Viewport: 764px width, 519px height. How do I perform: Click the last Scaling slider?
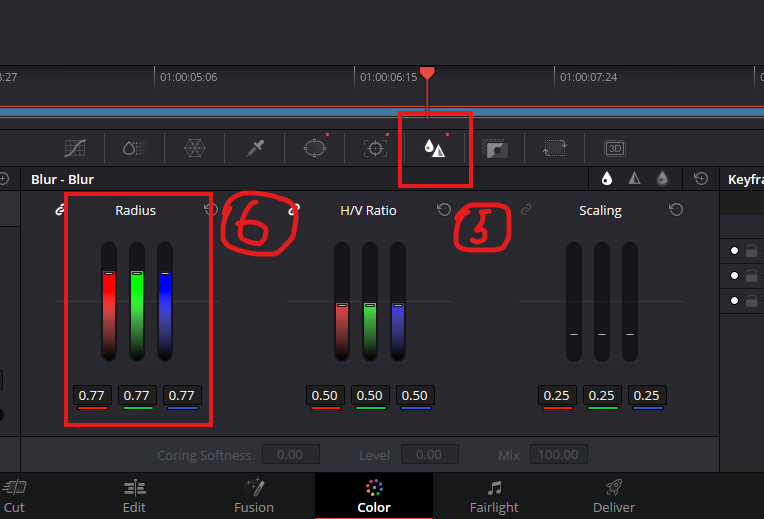coord(630,302)
